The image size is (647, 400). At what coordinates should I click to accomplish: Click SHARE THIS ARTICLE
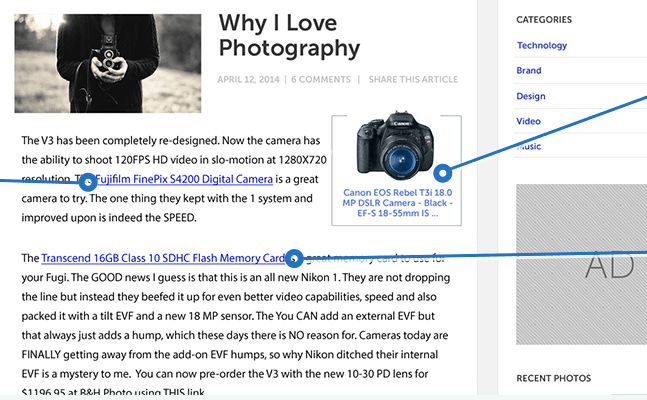[413, 79]
